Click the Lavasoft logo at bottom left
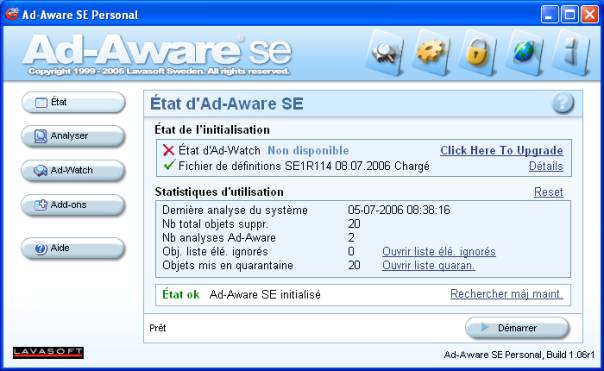Screen dimensions: 604x371 point(48,353)
